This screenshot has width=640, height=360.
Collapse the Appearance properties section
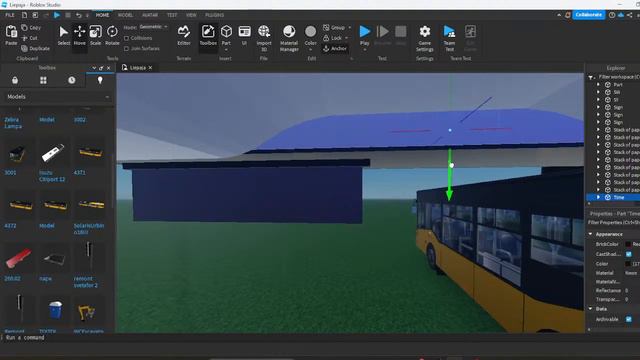[x=590, y=234]
